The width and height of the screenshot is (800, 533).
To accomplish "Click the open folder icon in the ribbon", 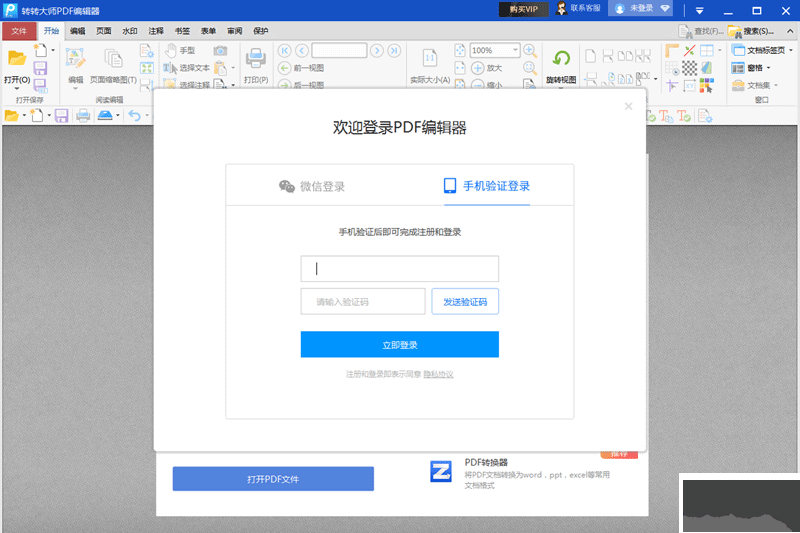I will tap(16, 59).
